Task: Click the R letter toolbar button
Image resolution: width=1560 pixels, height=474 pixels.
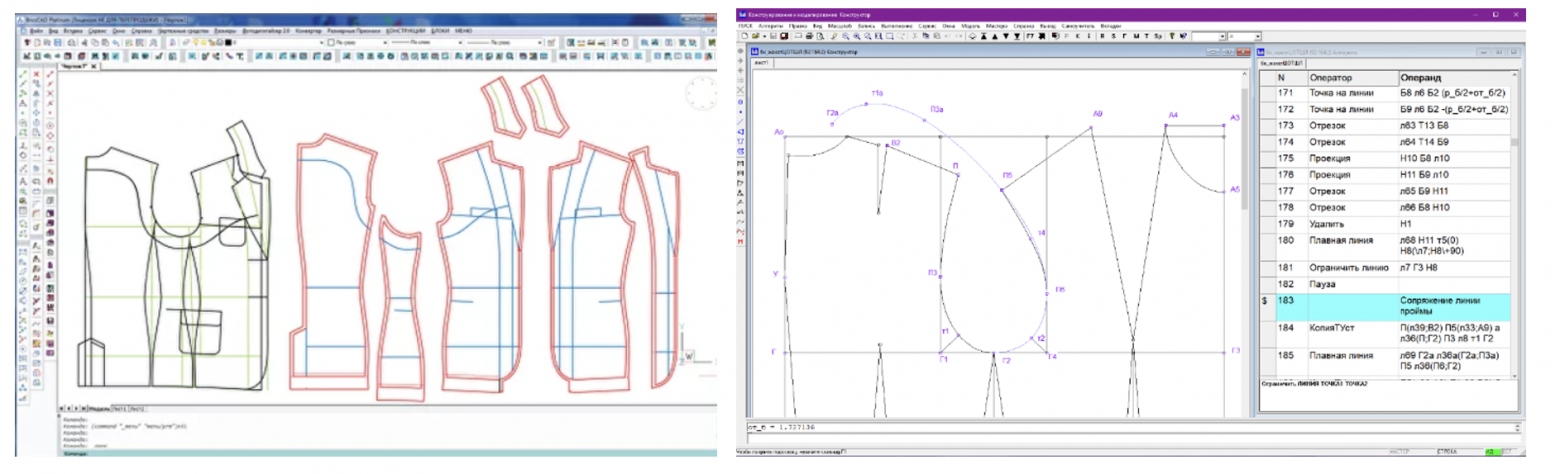Action: 1102,36
